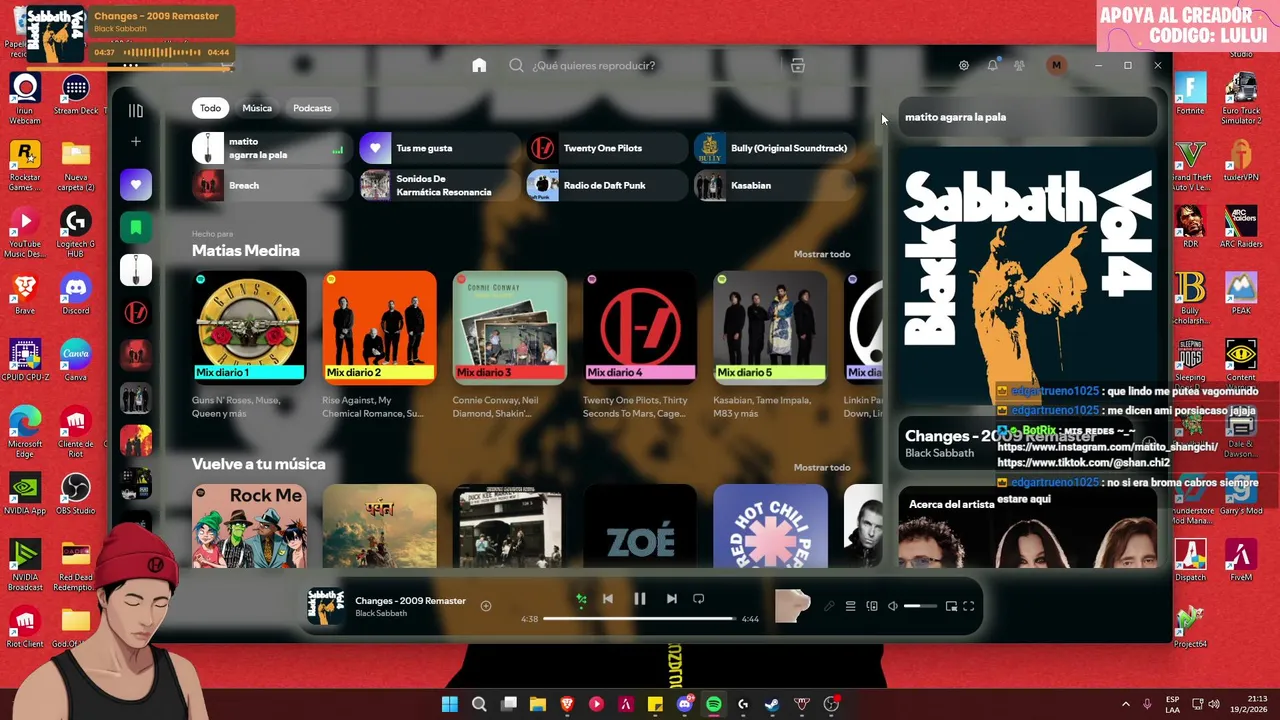The image size is (1280, 720).
Task: Skip to next track
Action: tap(672, 599)
